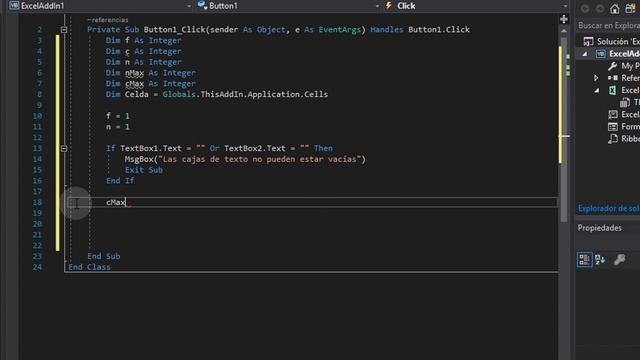Switch to Explorador de soluciones tab
Image resolution: width=640 pixels, height=360 pixels.
(609, 209)
